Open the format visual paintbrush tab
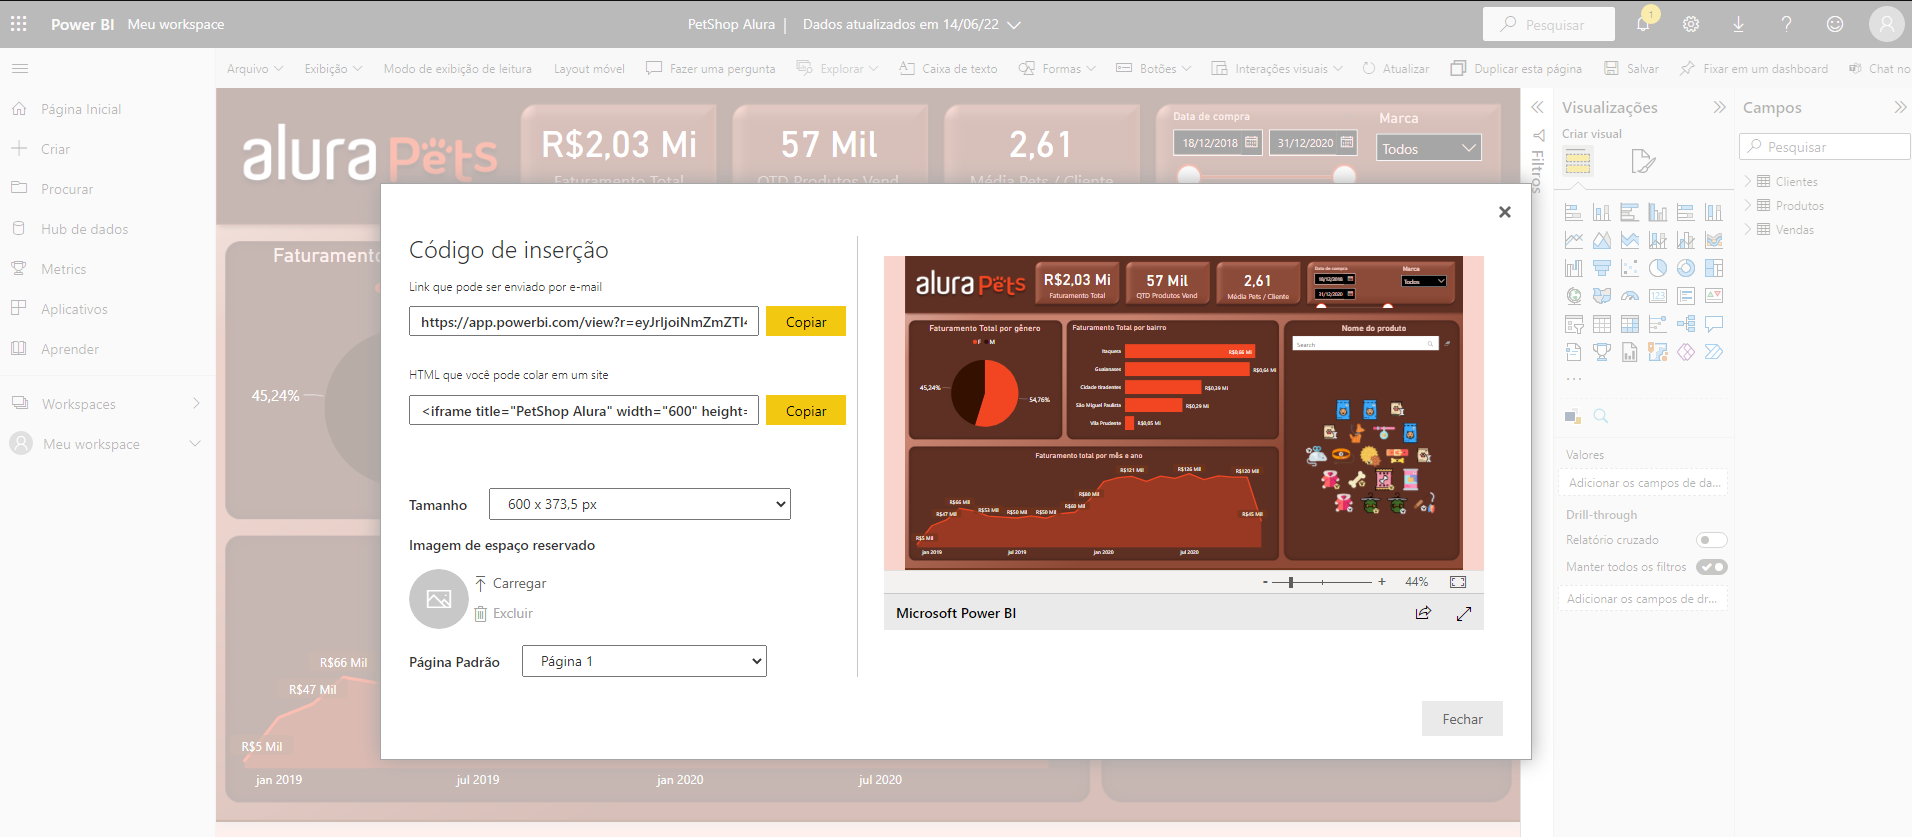 [x=1643, y=161]
